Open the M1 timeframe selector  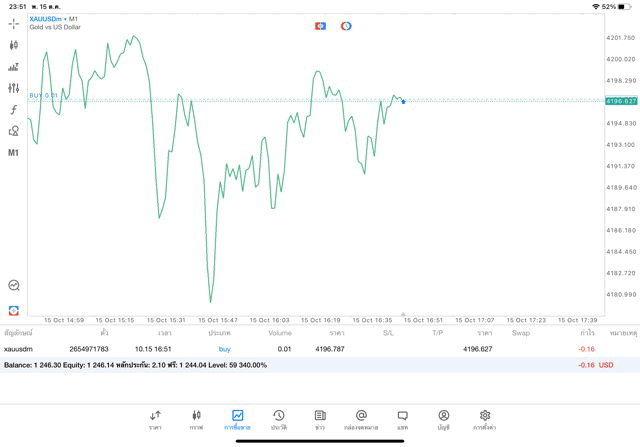13,153
